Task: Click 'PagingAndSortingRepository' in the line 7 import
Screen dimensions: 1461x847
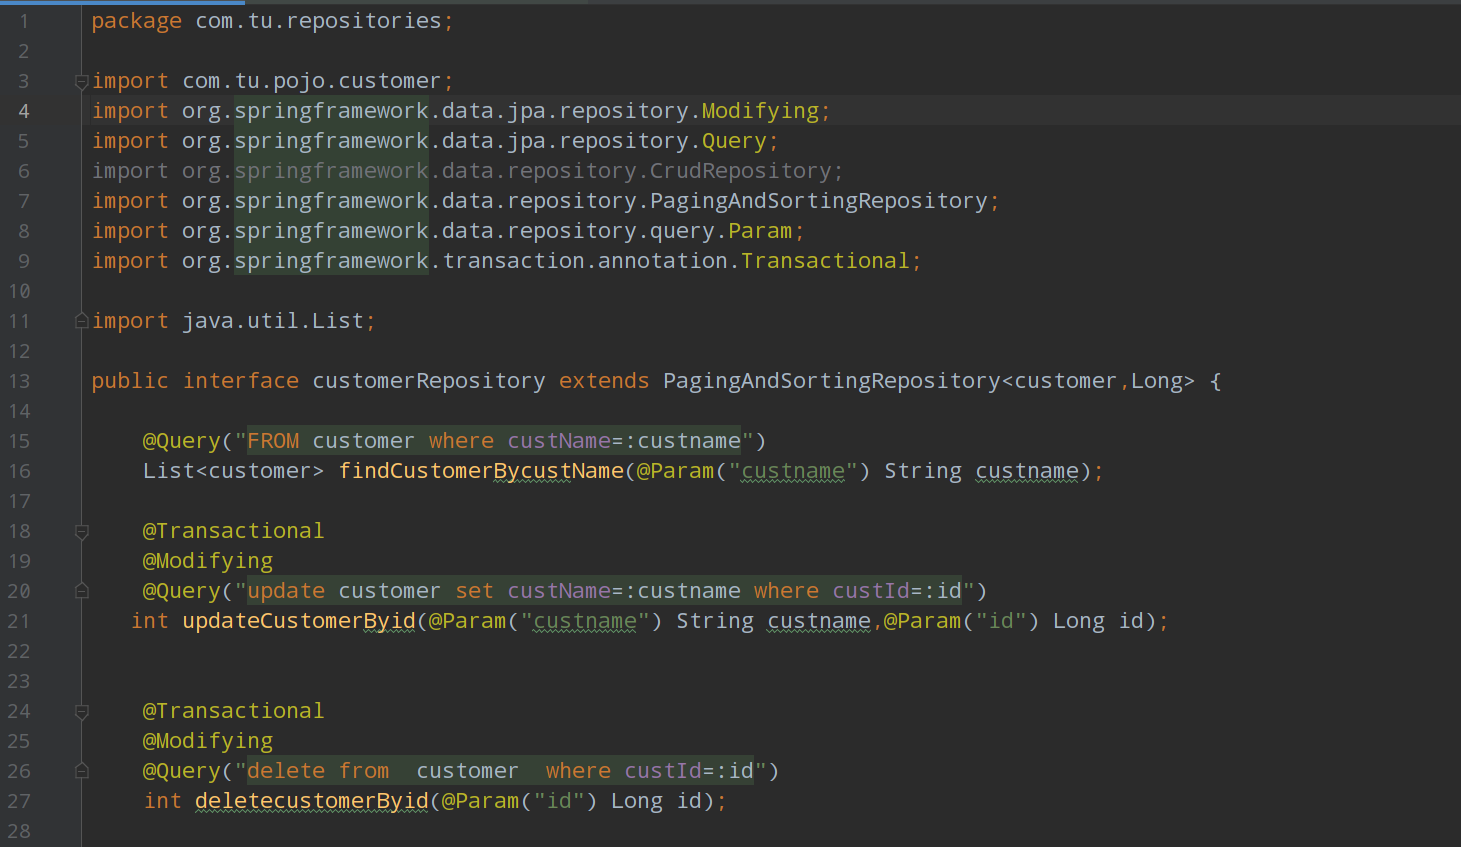Action: [x=819, y=201]
